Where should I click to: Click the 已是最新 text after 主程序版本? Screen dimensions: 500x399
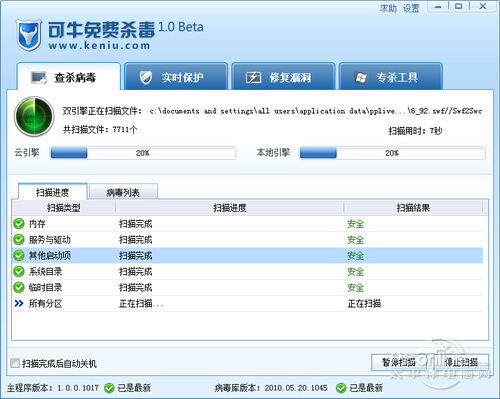(134, 388)
